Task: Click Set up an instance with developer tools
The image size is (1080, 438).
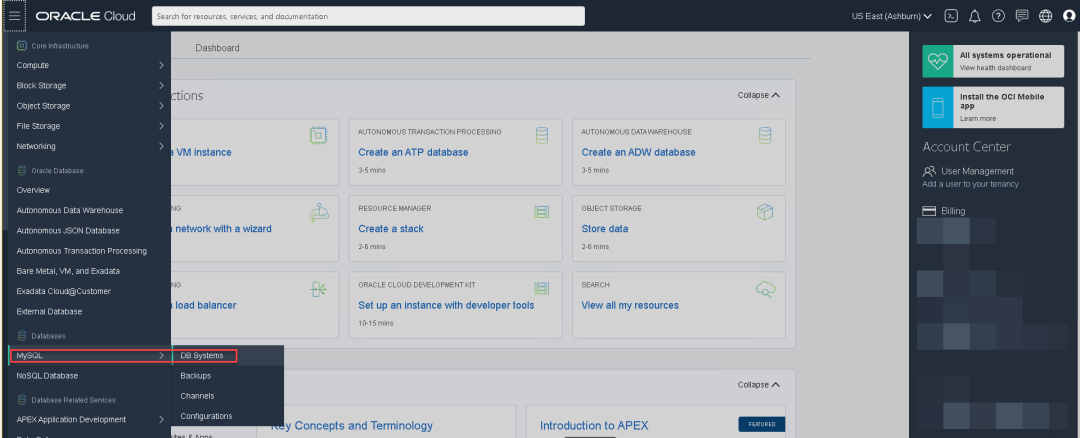Action: [446, 305]
